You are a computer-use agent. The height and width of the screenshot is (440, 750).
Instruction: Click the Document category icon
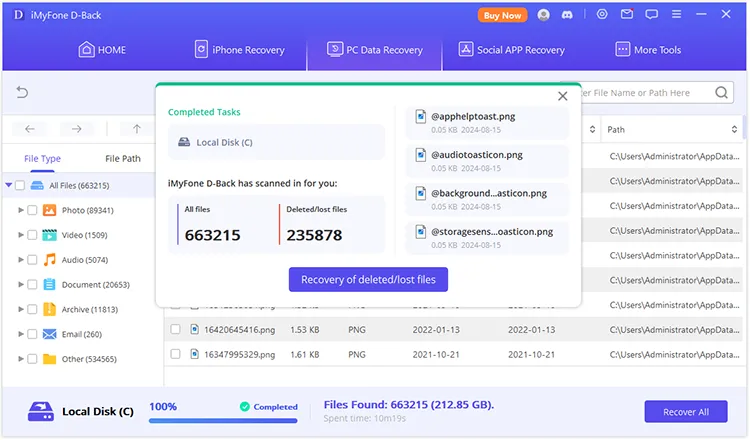click(49, 285)
